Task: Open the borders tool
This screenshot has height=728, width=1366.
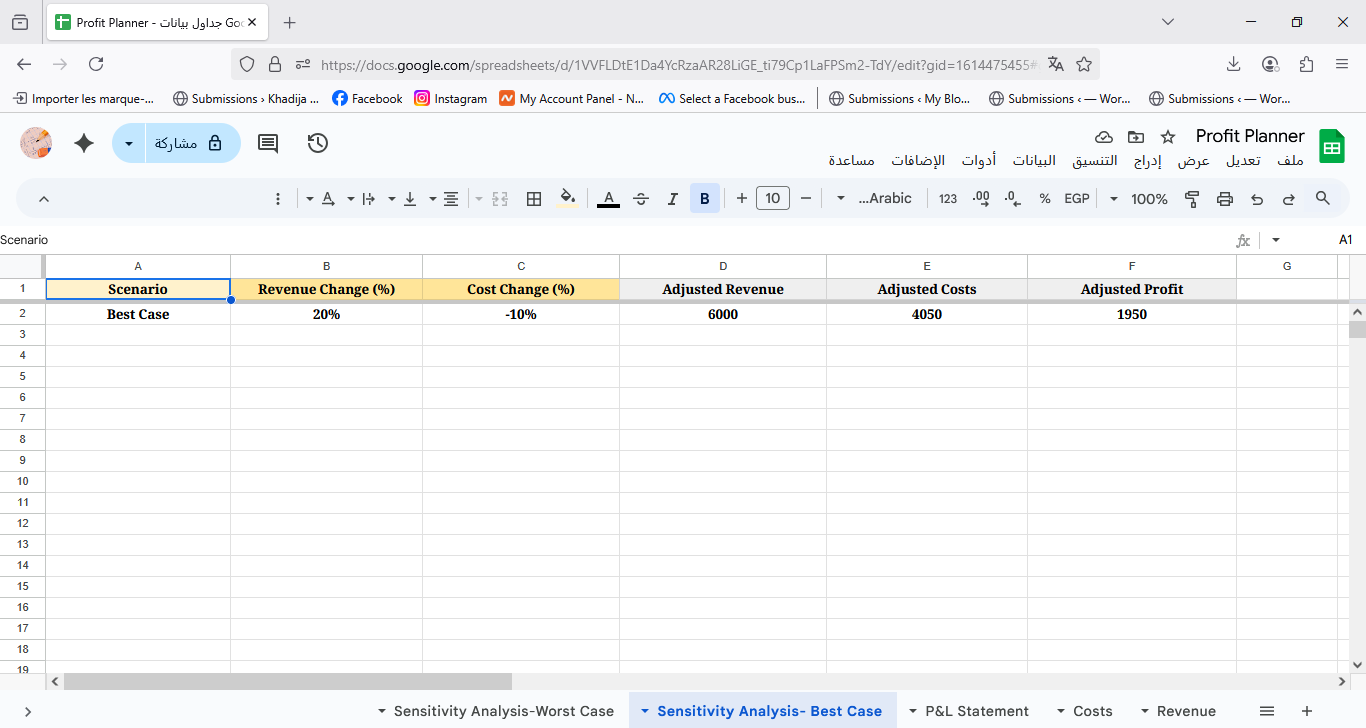Action: tap(534, 199)
